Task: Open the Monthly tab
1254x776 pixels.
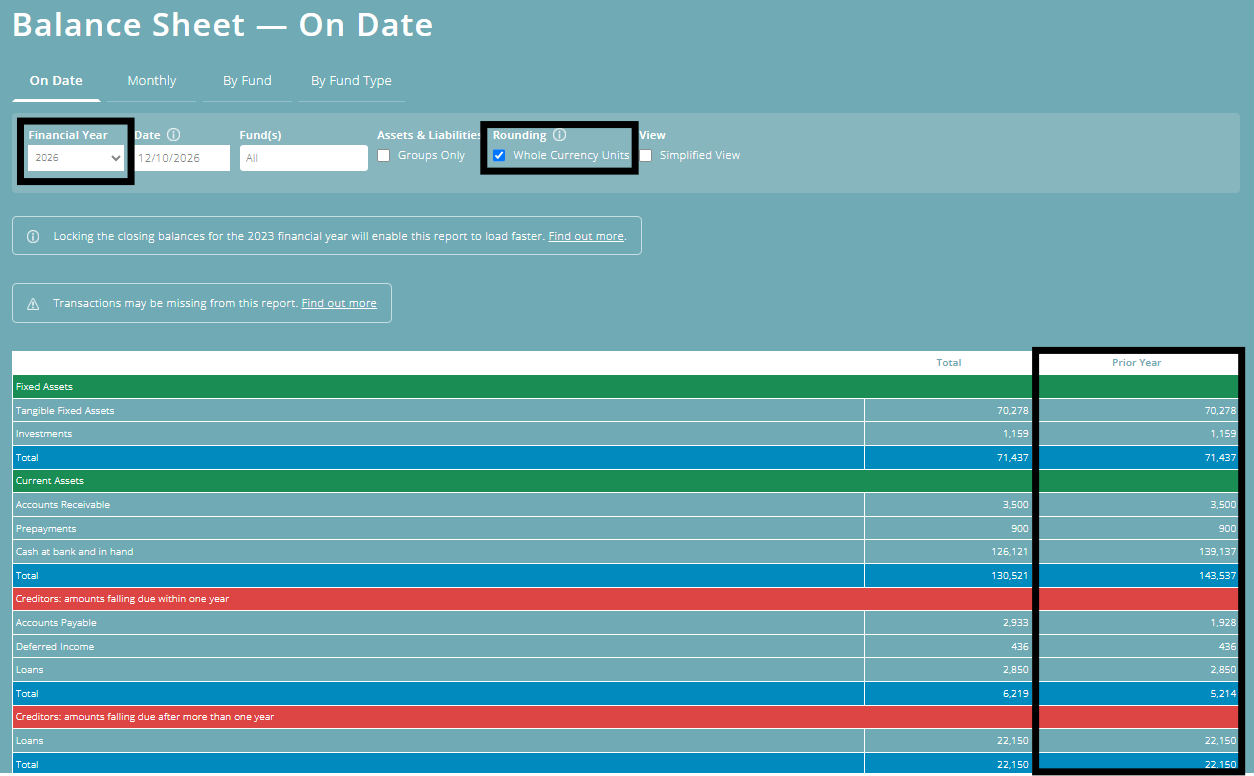Action: pos(151,81)
